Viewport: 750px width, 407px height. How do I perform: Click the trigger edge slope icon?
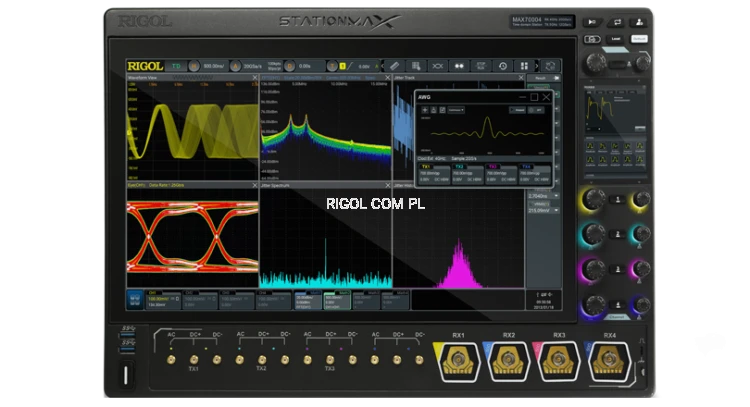[350, 66]
